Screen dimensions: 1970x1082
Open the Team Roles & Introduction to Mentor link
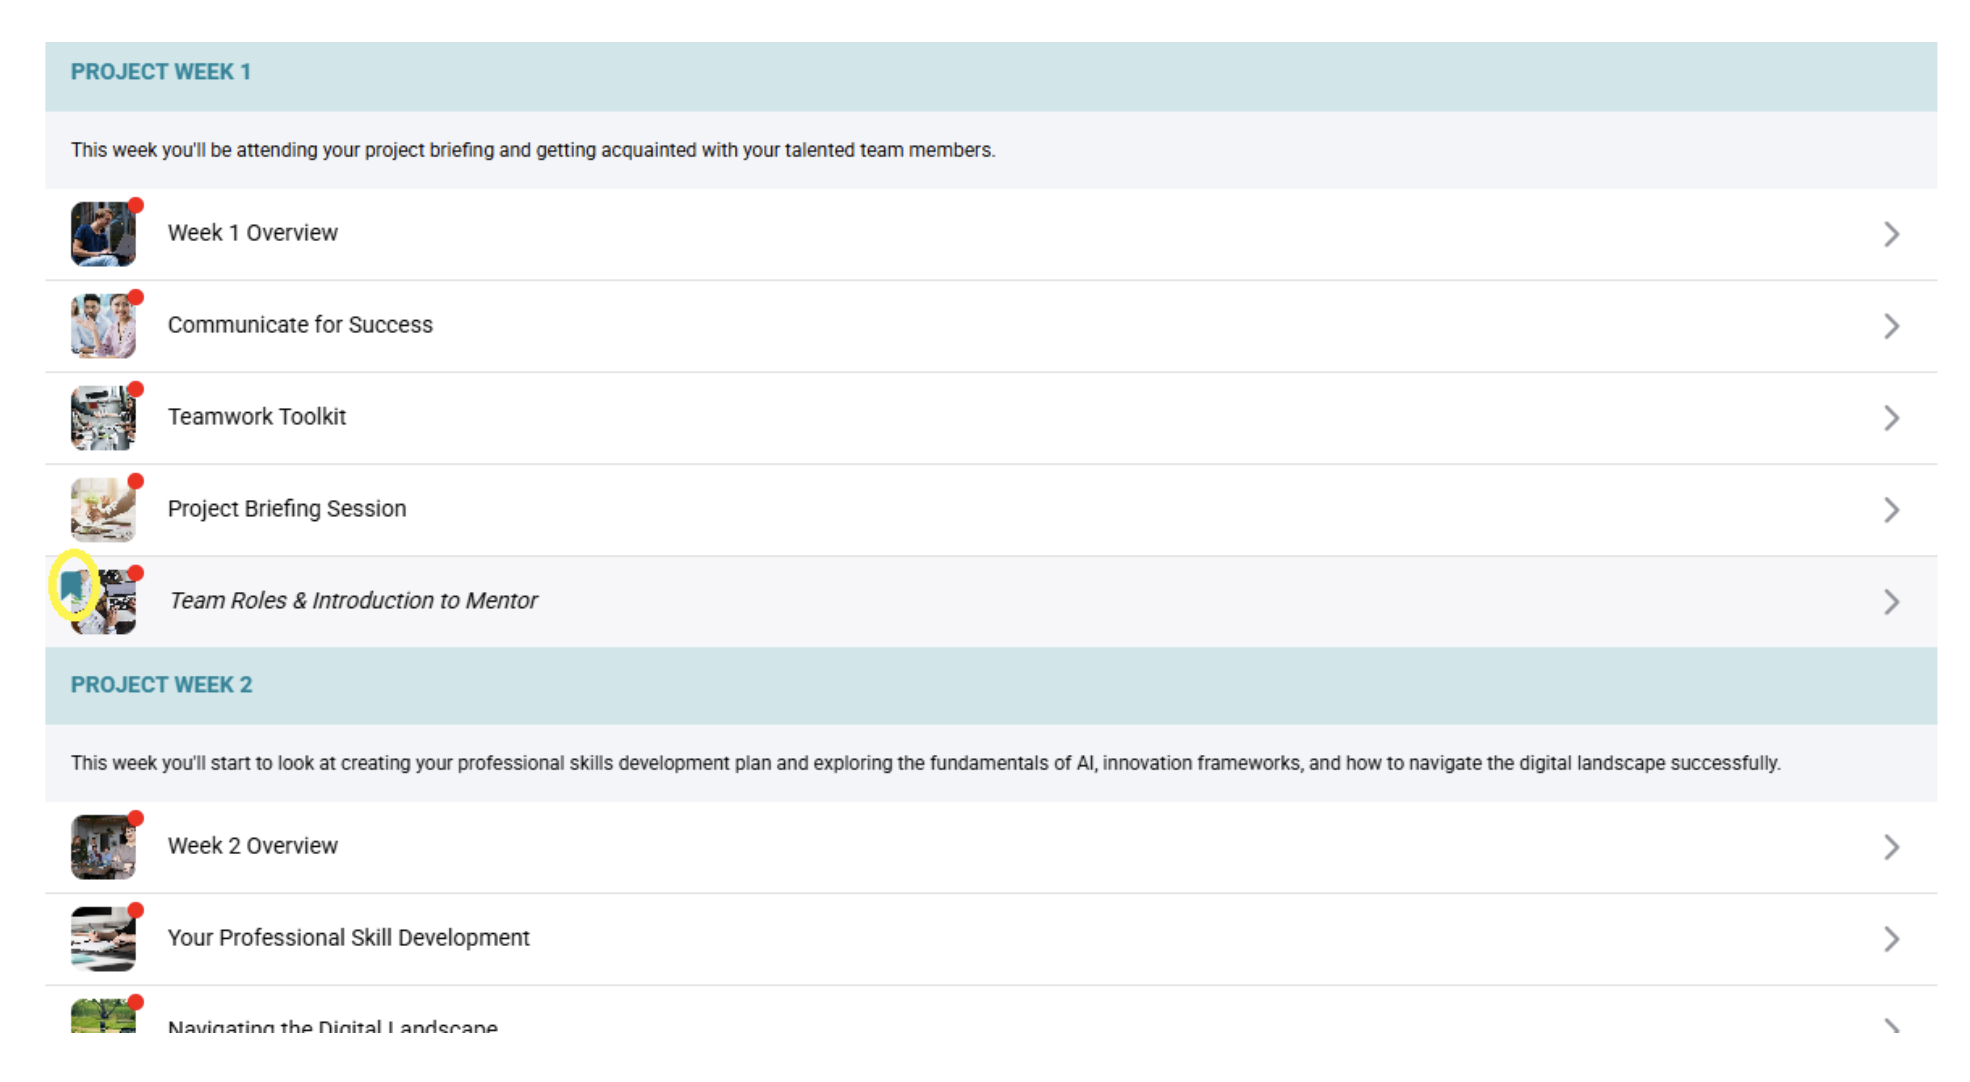pyautogui.click(x=353, y=601)
